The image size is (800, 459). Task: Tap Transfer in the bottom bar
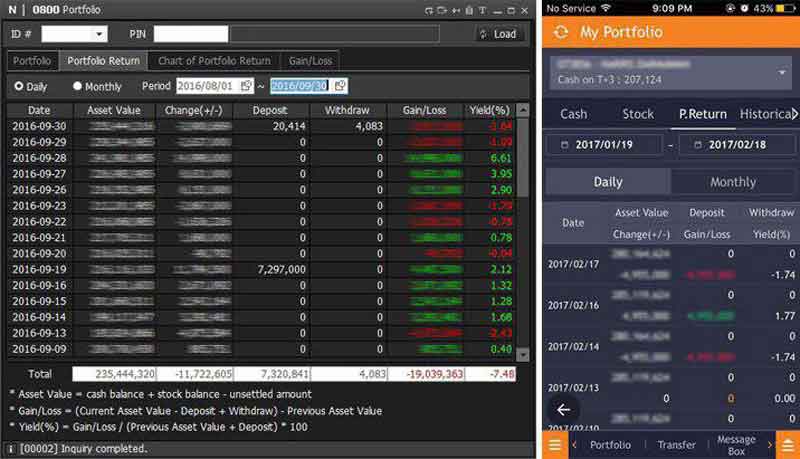click(x=676, y=445)
